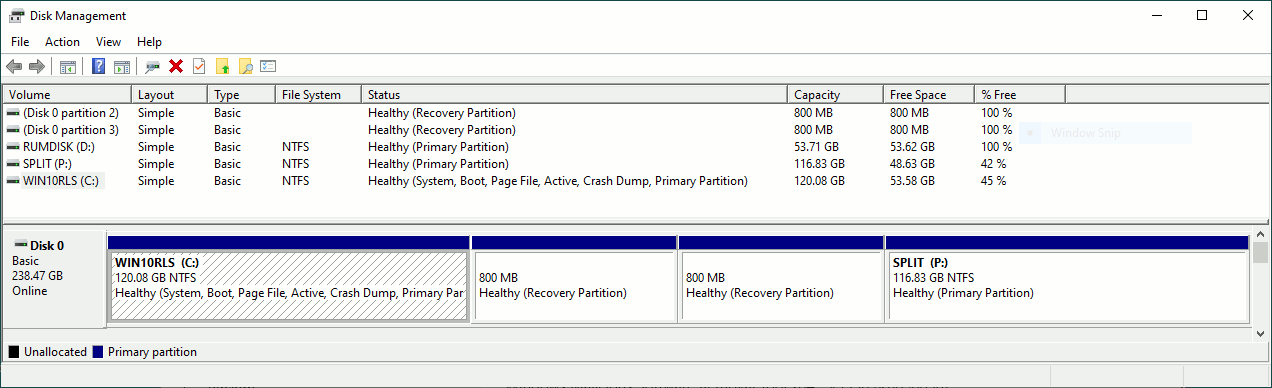Click the Disk 0 drive icon
The image size is (1272, 388).
click(x=20, y=245)
